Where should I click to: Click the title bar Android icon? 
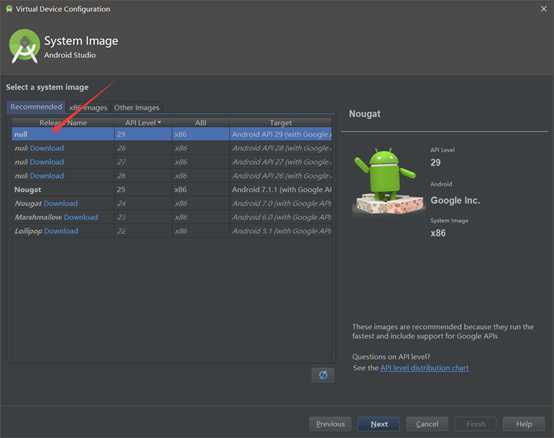click(x=9, y=9)
